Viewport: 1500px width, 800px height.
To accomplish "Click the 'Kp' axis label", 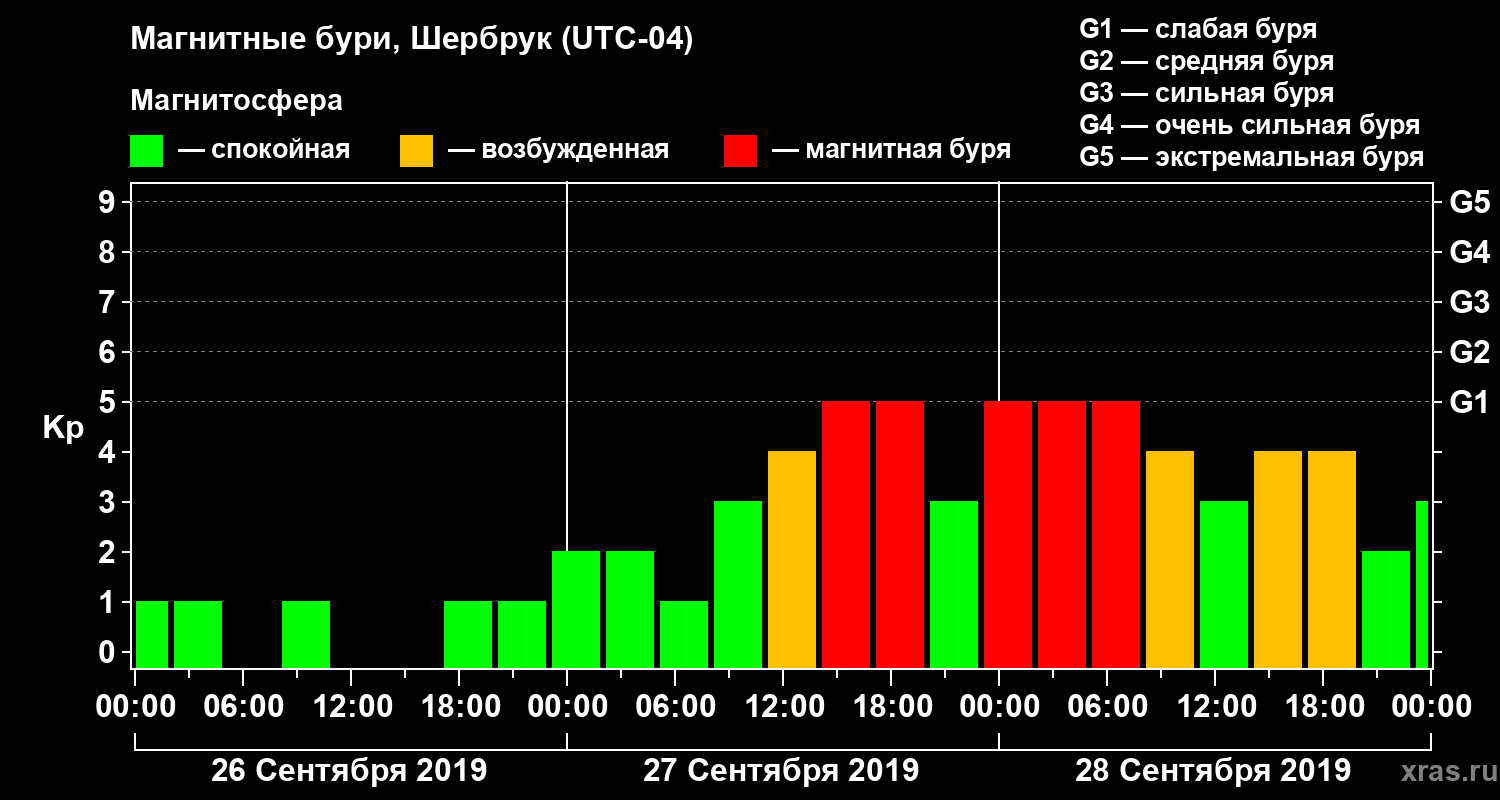I will (63, 427).
